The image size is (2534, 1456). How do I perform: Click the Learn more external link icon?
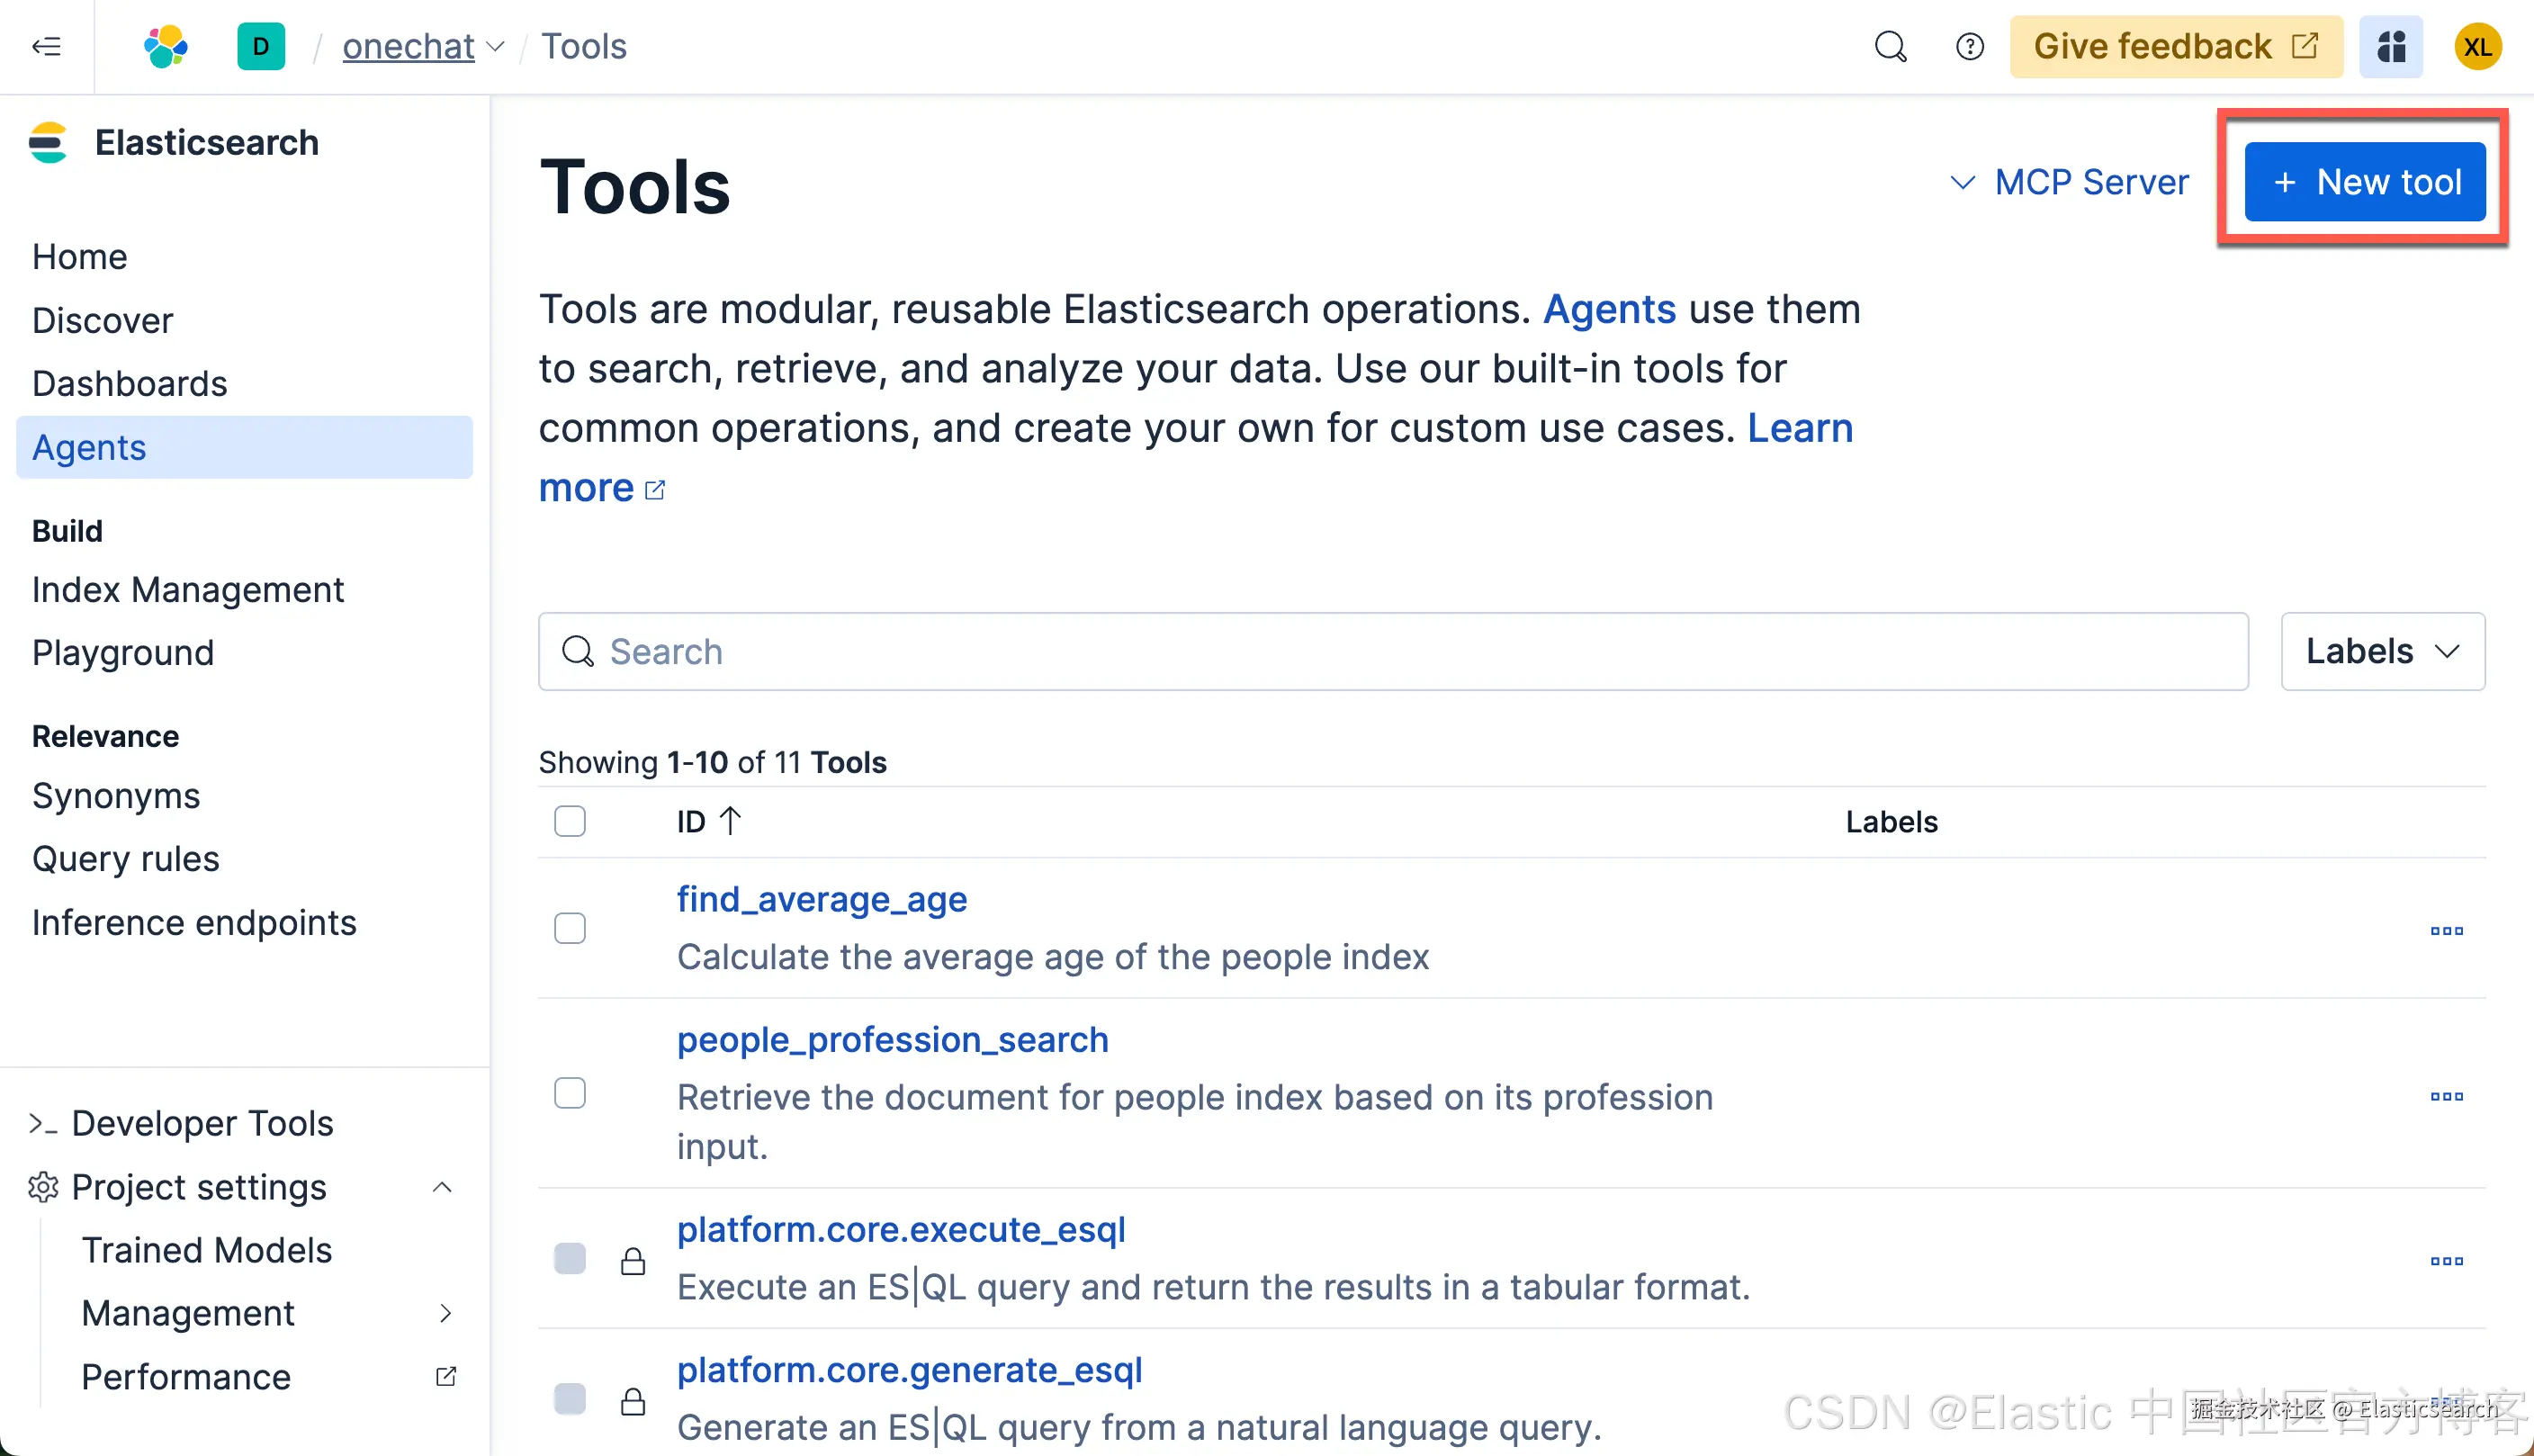(655, 490)
